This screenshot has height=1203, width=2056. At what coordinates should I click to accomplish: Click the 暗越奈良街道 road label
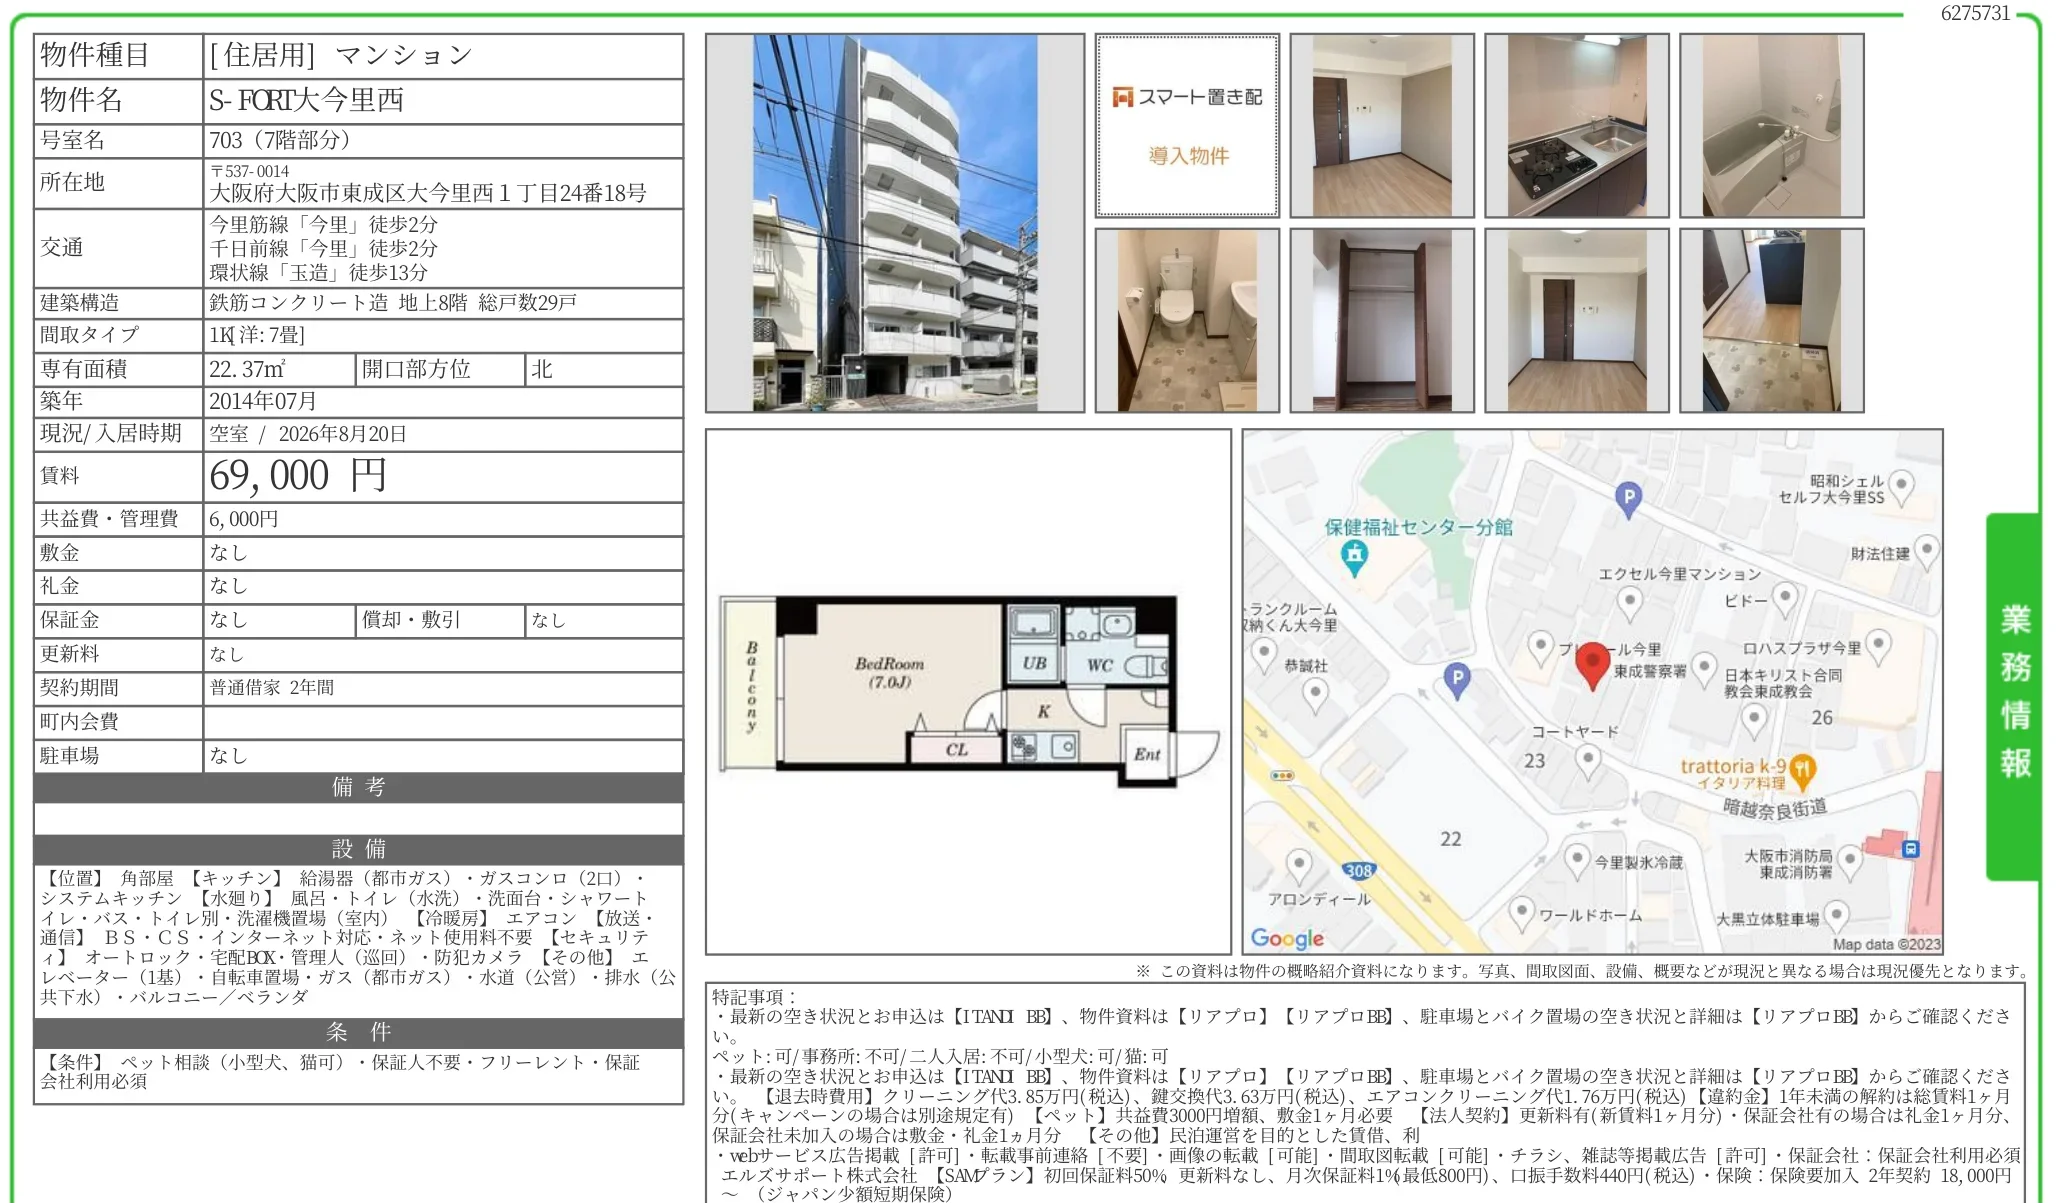pyautogui.click(x=1775, y=808)
